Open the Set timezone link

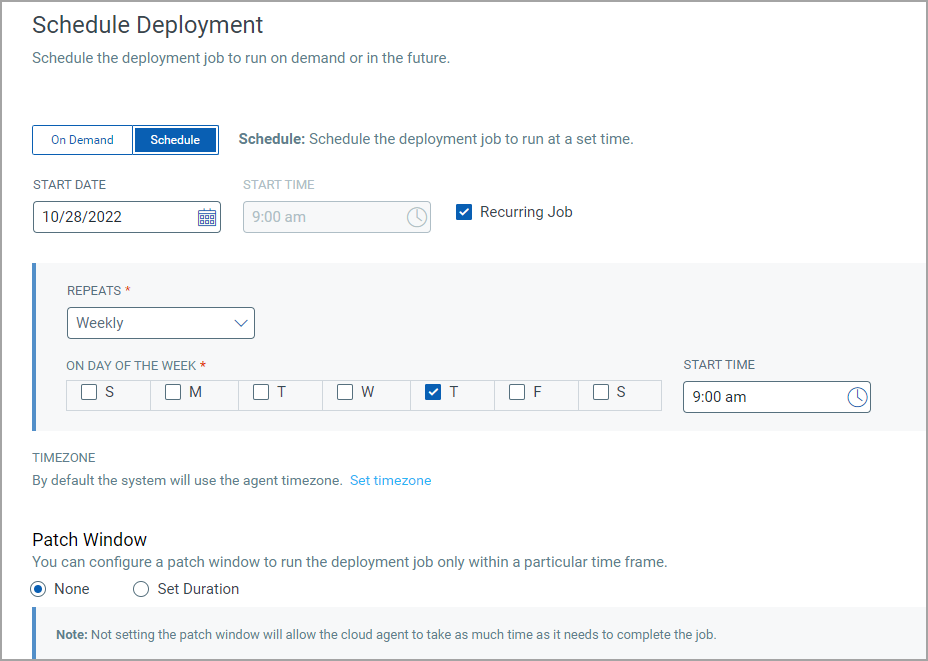coord(390,481)
